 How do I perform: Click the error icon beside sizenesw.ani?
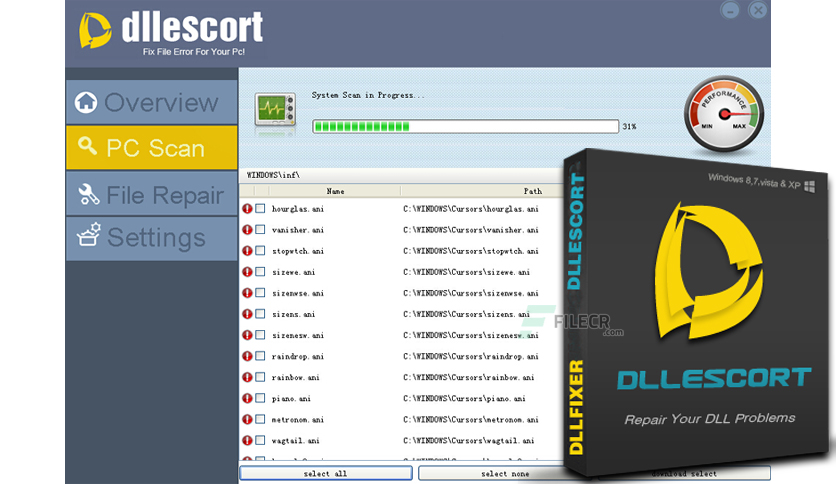[247, 335]
